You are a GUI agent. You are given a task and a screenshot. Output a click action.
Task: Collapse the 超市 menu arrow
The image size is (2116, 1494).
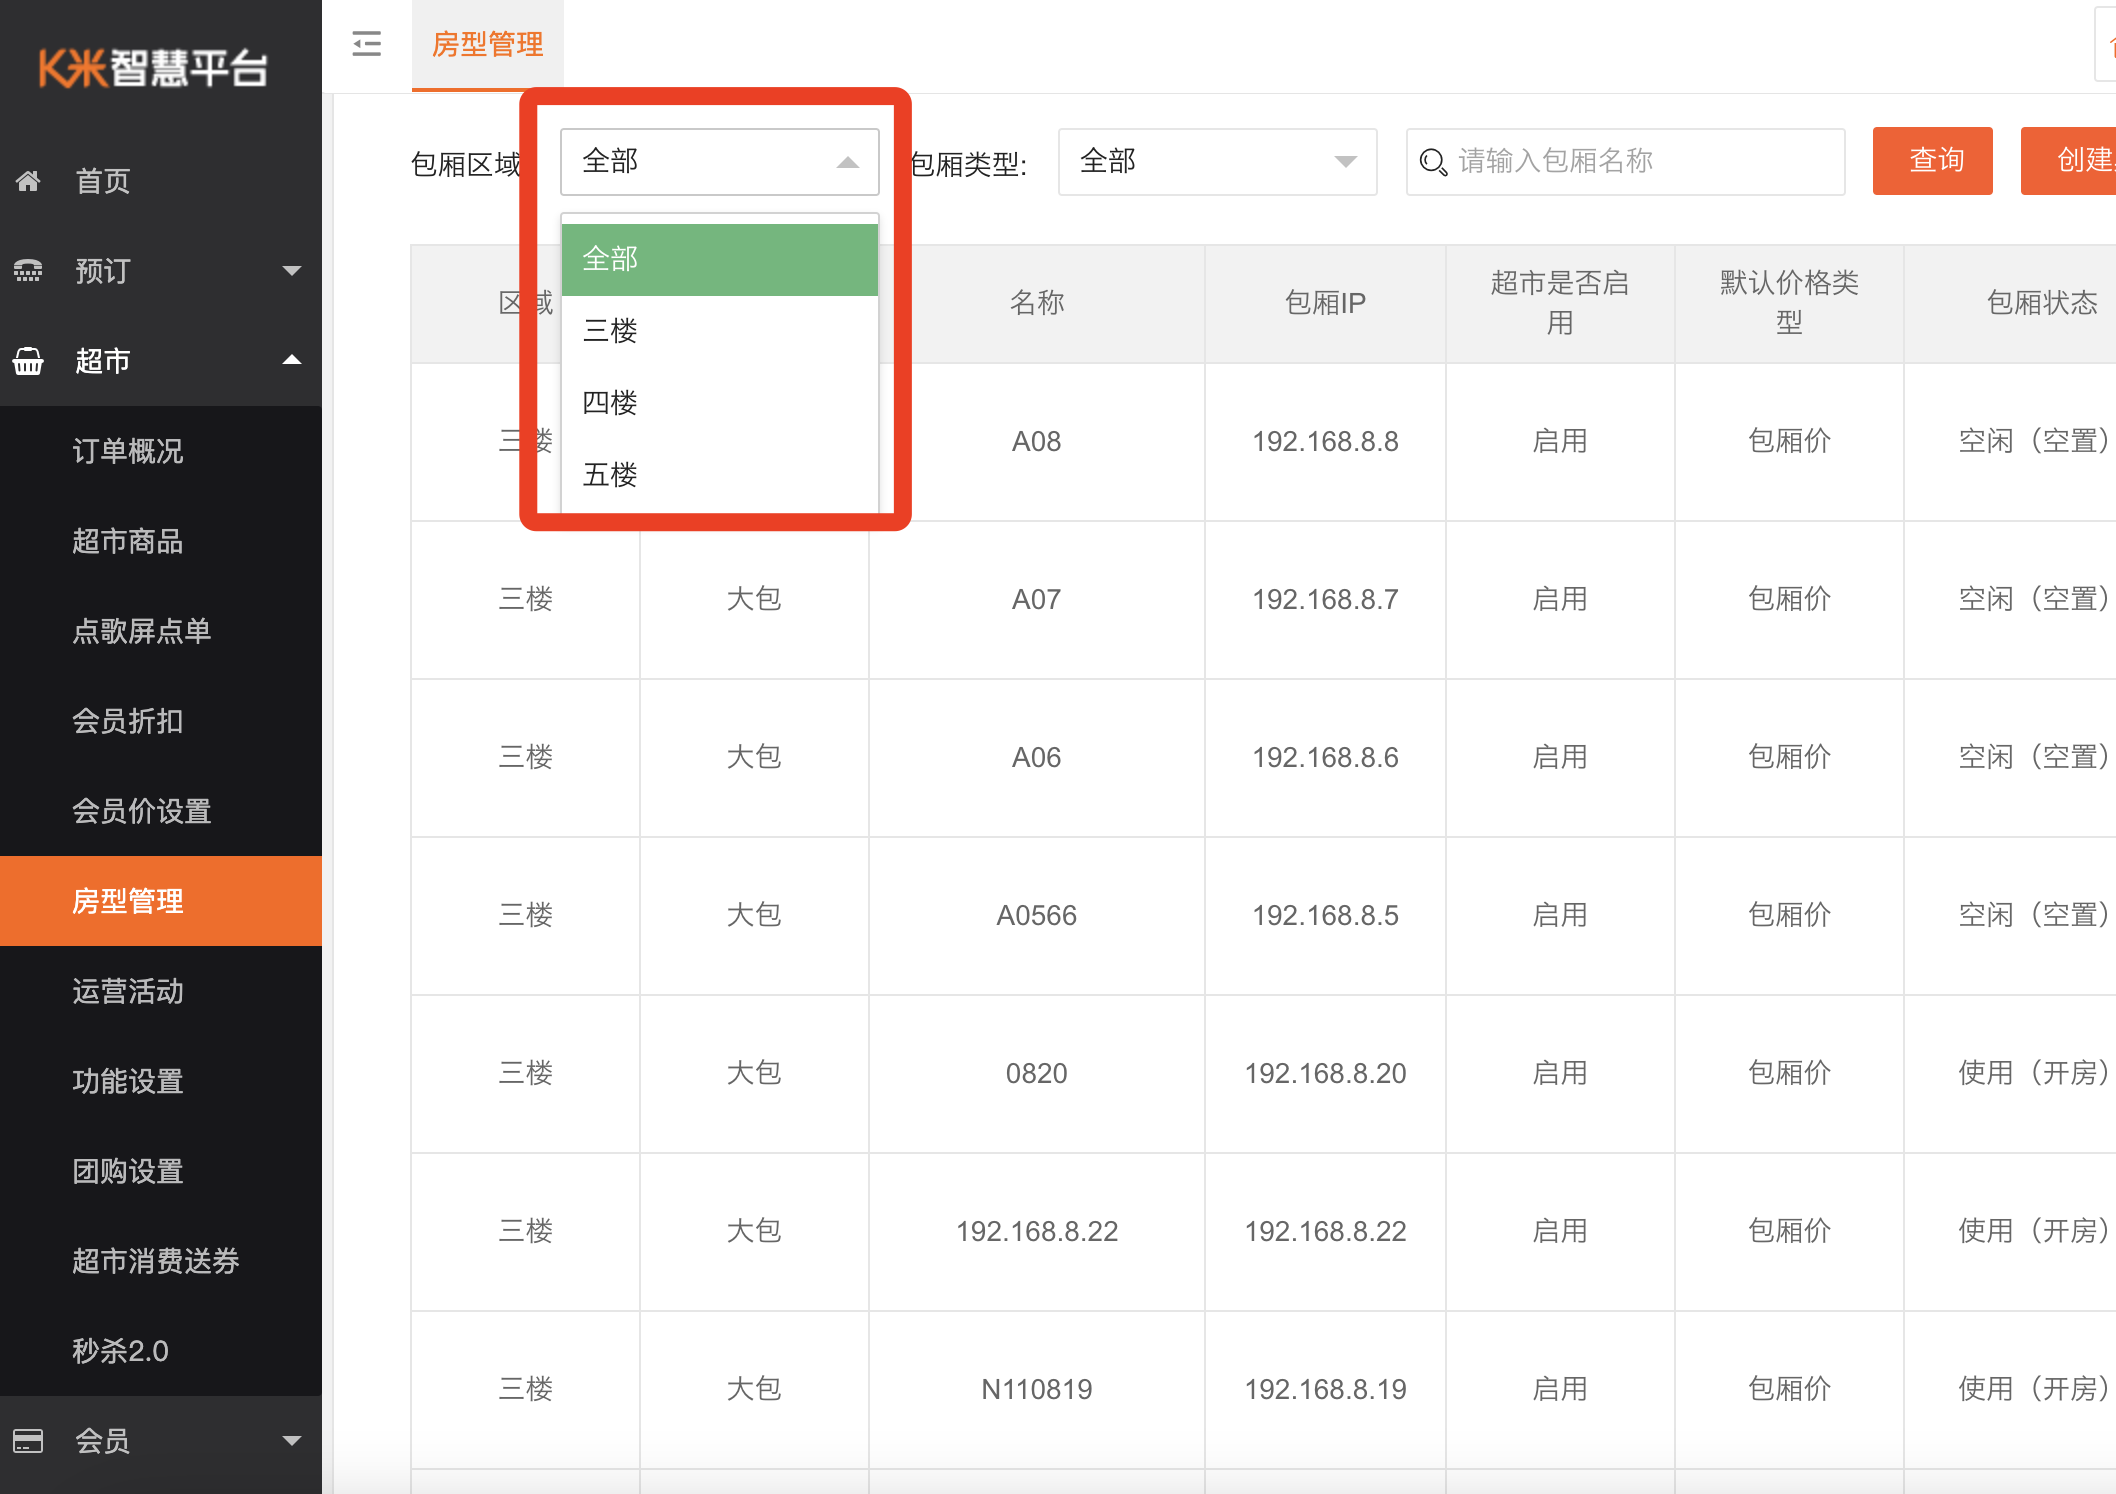(292, 360)
